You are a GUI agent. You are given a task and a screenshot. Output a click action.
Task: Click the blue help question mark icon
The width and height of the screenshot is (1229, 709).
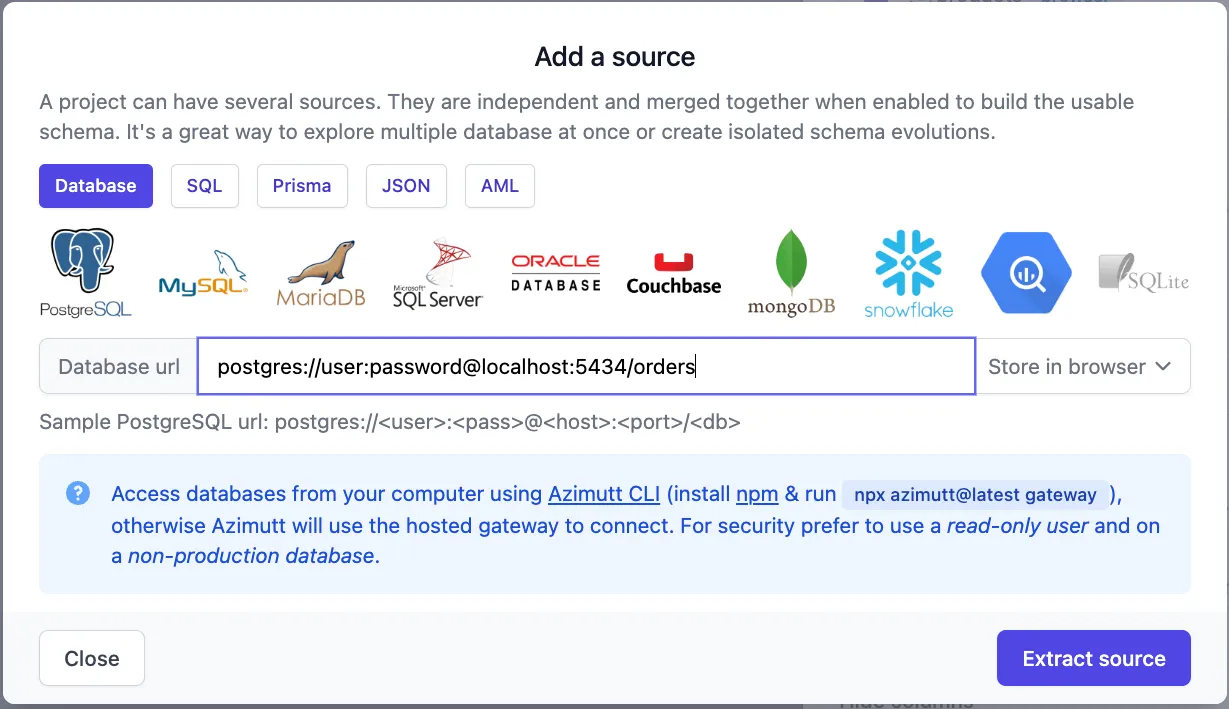click(78, 493)
